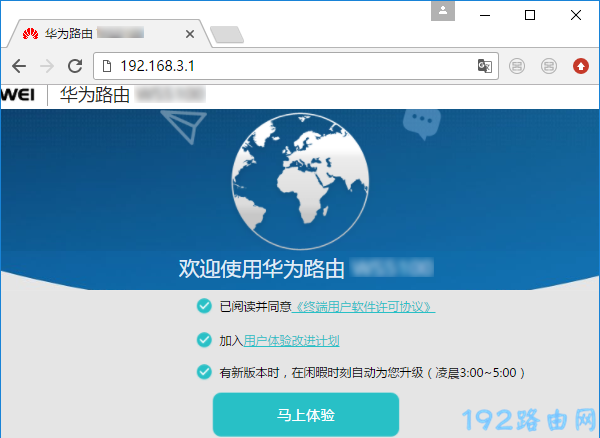Open the Chrome user profile icon
600x438 pixels.
[x=443, y=11]
